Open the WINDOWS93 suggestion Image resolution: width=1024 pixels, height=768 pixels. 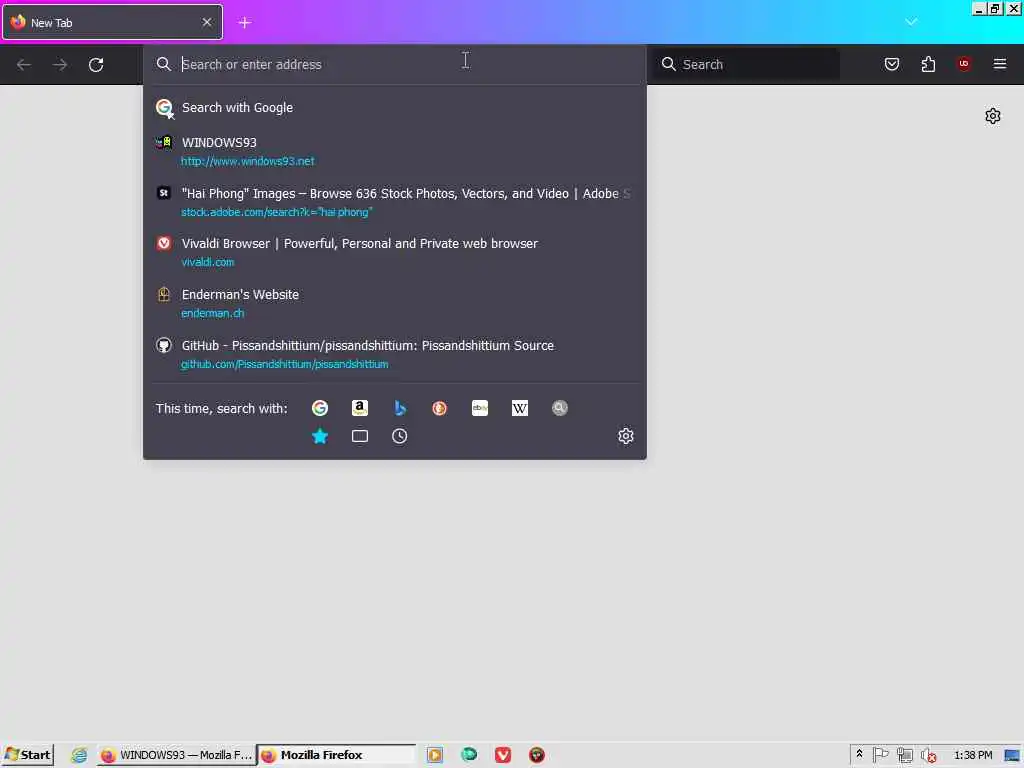(394, 151)
